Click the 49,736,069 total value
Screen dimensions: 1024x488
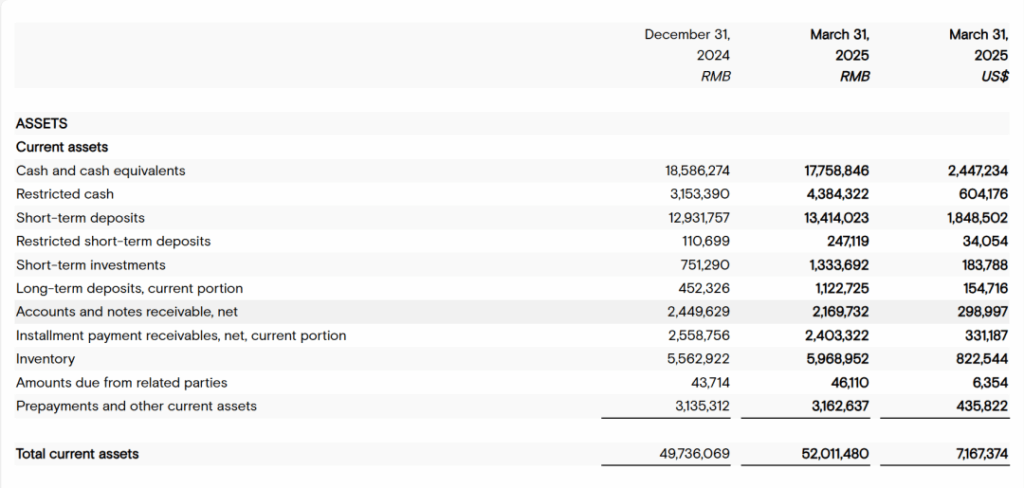[x=697, y=454]
